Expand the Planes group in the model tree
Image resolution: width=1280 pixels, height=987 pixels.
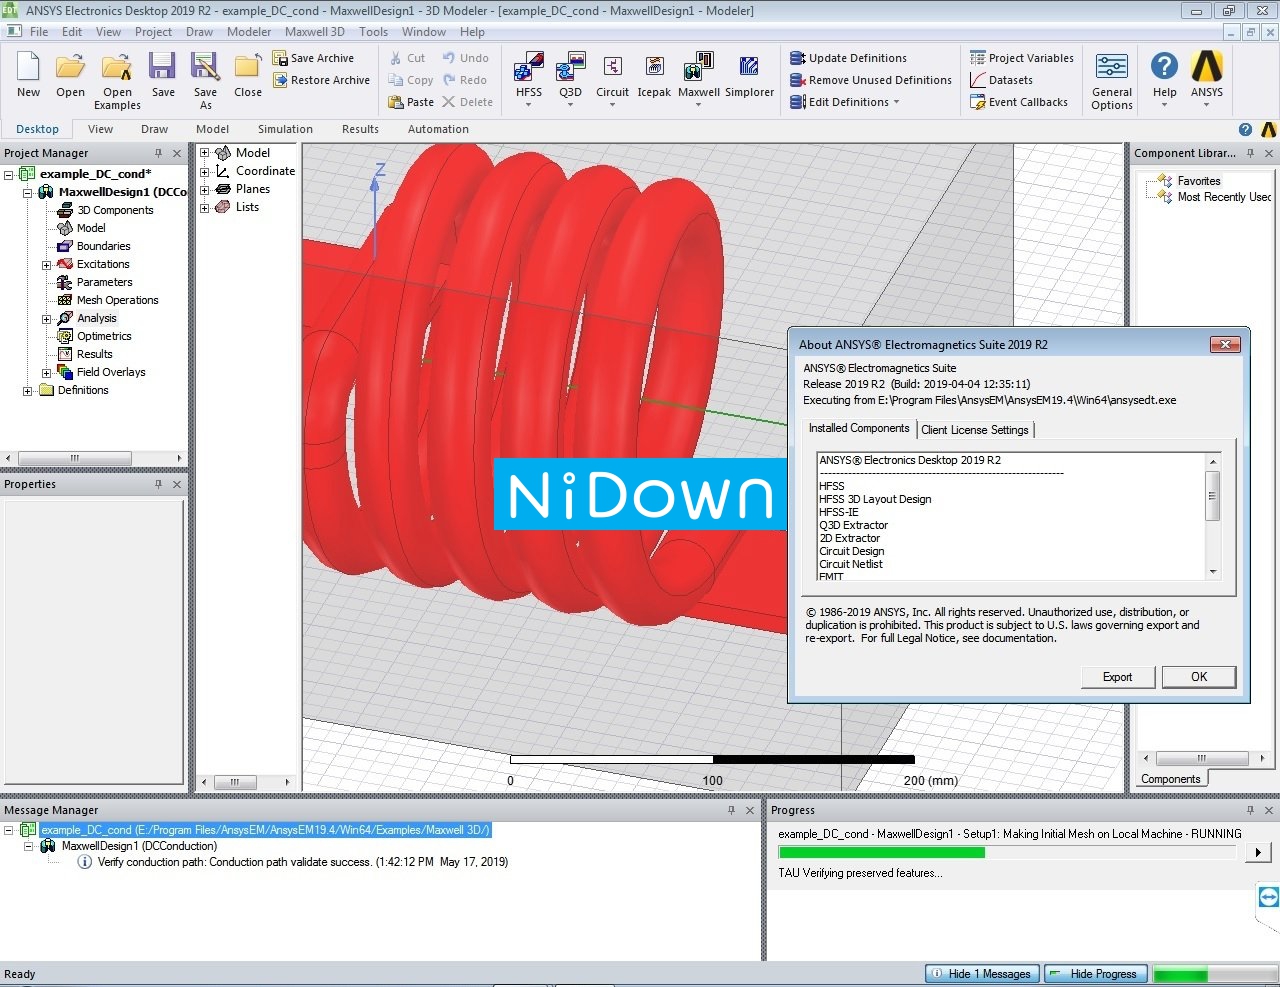pos(204,189)
